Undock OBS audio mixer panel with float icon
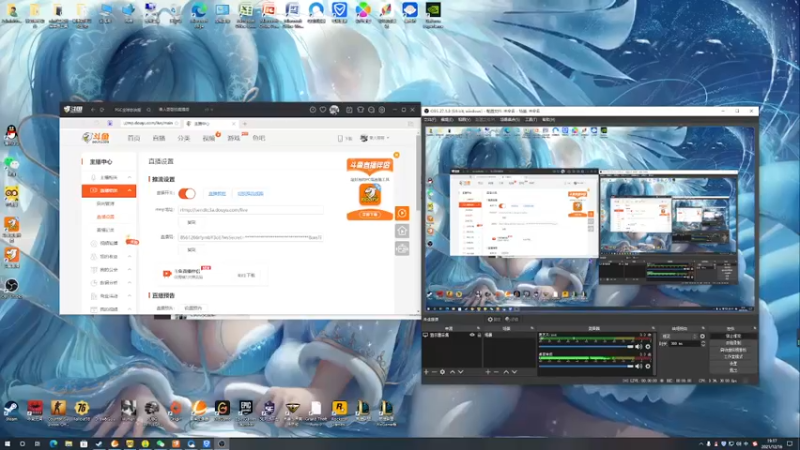This screenshot has width=800, height=450. [654, 328]
